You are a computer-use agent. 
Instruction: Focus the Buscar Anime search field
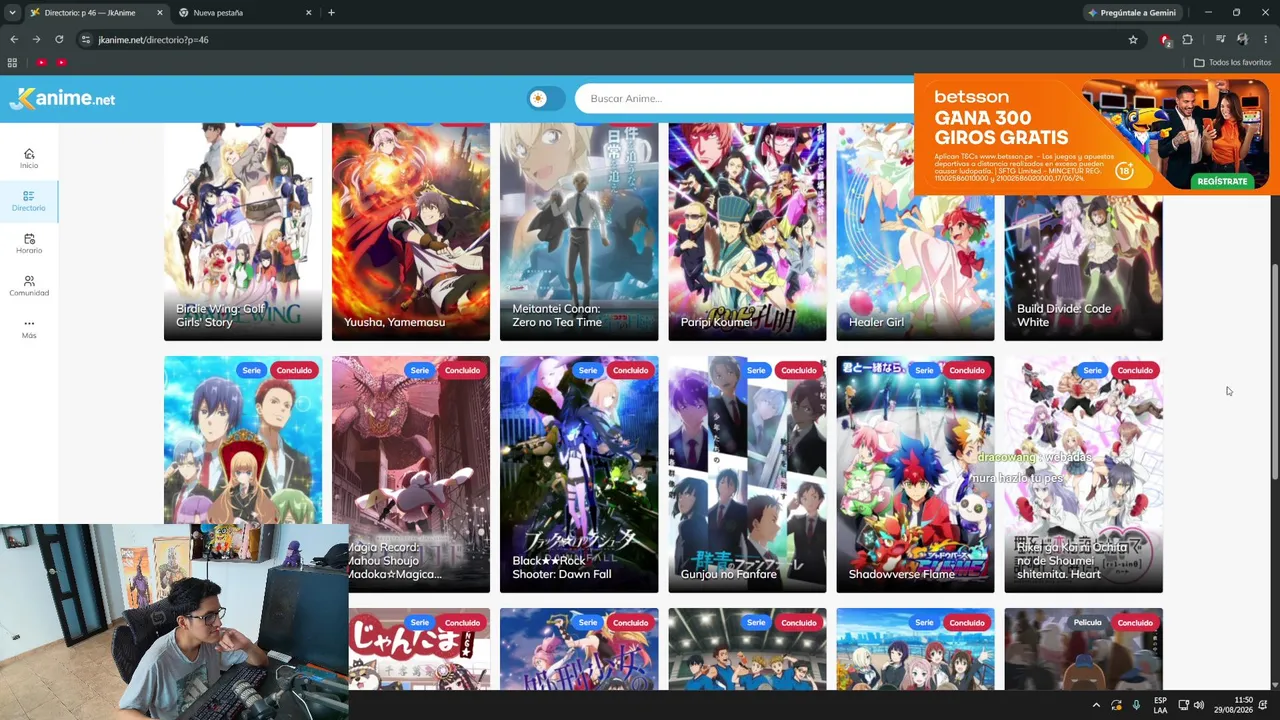coord(744,98)
